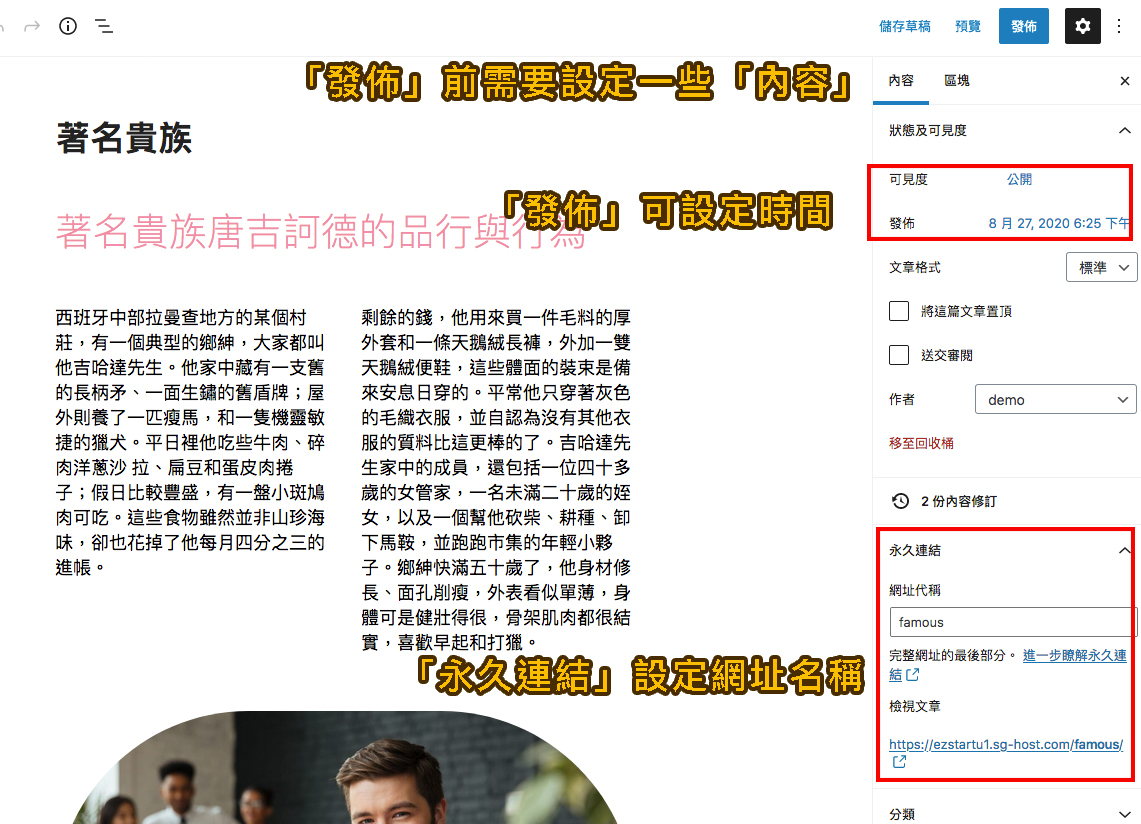Enable 將這篇文章置頂 checkbox
The image size is (1141, 824).
point(899,311)
